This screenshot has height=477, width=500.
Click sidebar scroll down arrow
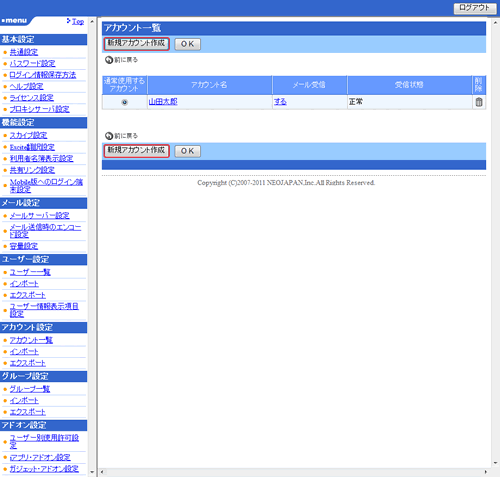pos(92,472)
